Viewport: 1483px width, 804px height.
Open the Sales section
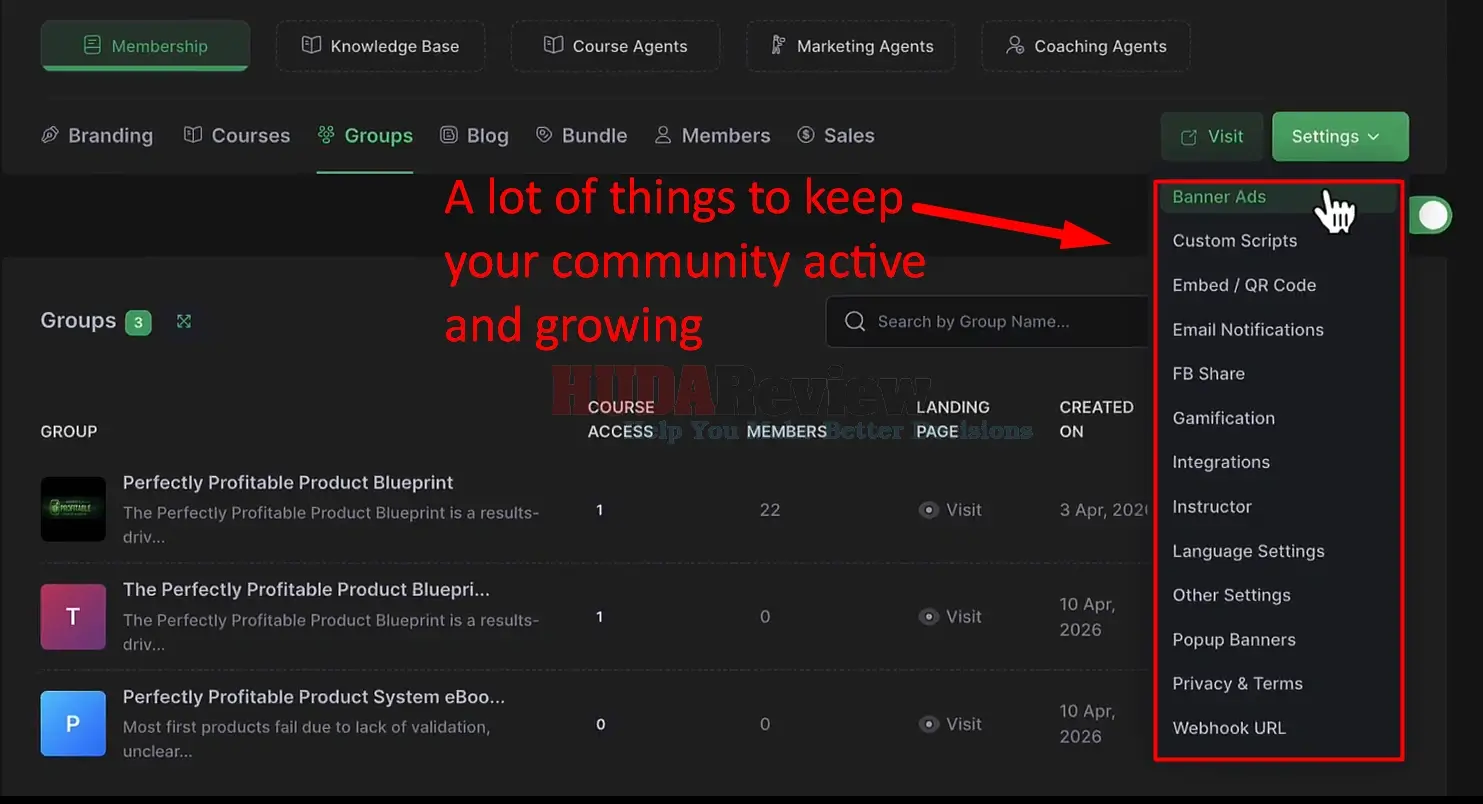[836, 135]
